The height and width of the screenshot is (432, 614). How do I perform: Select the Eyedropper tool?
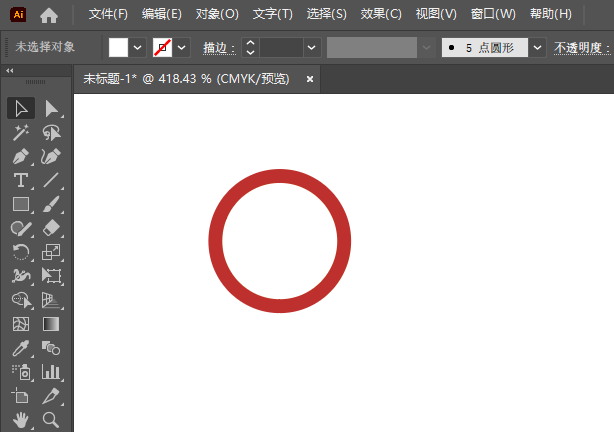(21, 348)
